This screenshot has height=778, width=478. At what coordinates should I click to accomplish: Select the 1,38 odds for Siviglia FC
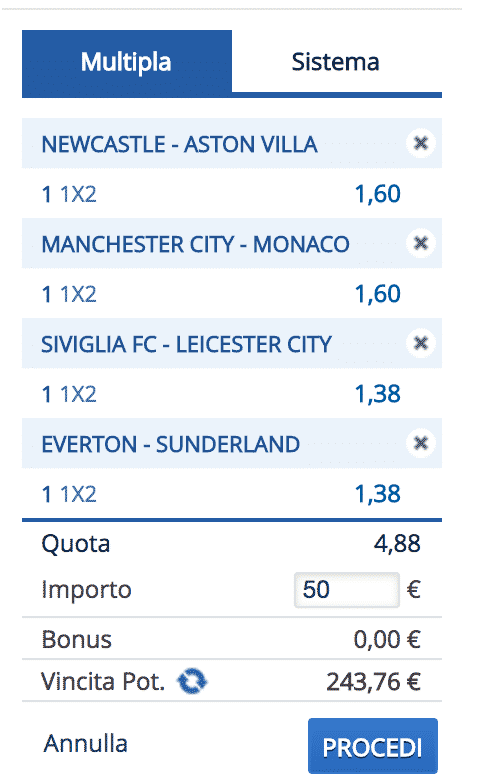pos(377,394)
